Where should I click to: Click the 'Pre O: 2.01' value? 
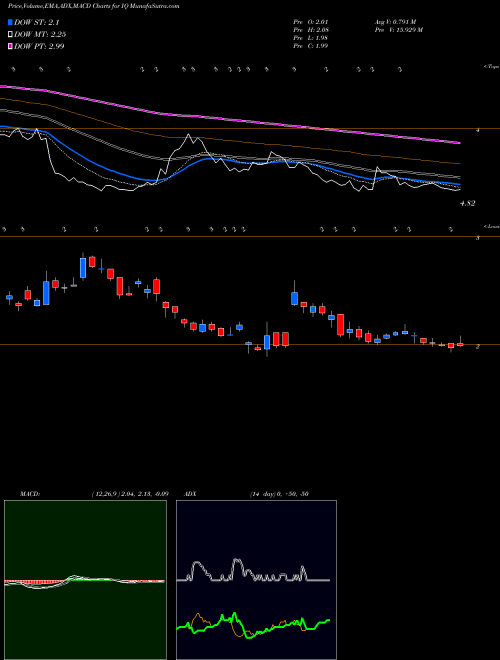[311, 22]
